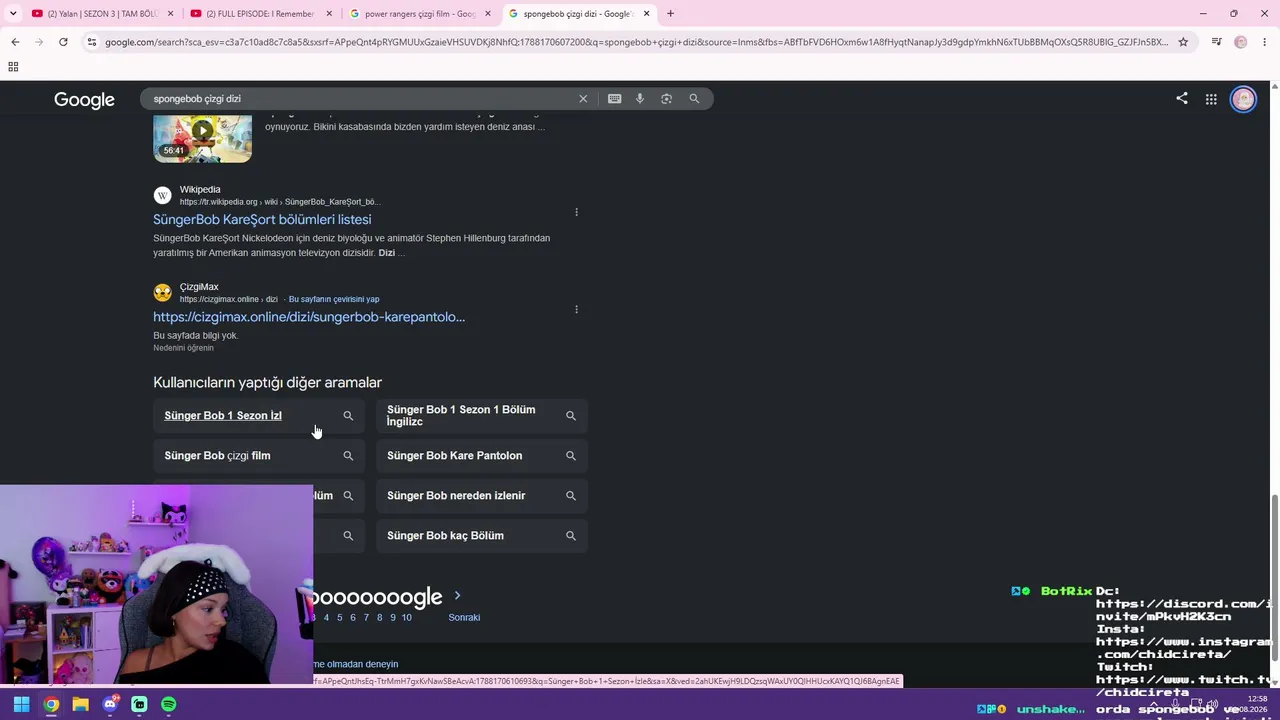The image size is (1280, 720).
Task: Open the Google account profile avatar
Action: 1243,99
